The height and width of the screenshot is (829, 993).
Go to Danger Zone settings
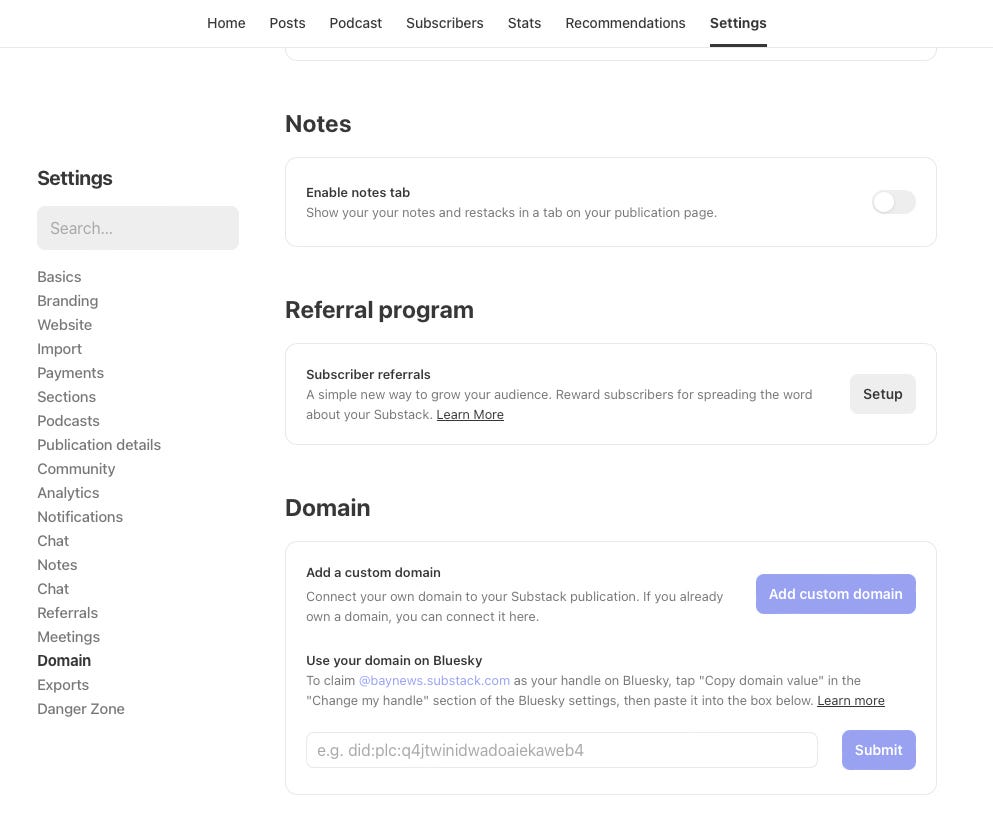pyautogui.click(x=81, y=709)
